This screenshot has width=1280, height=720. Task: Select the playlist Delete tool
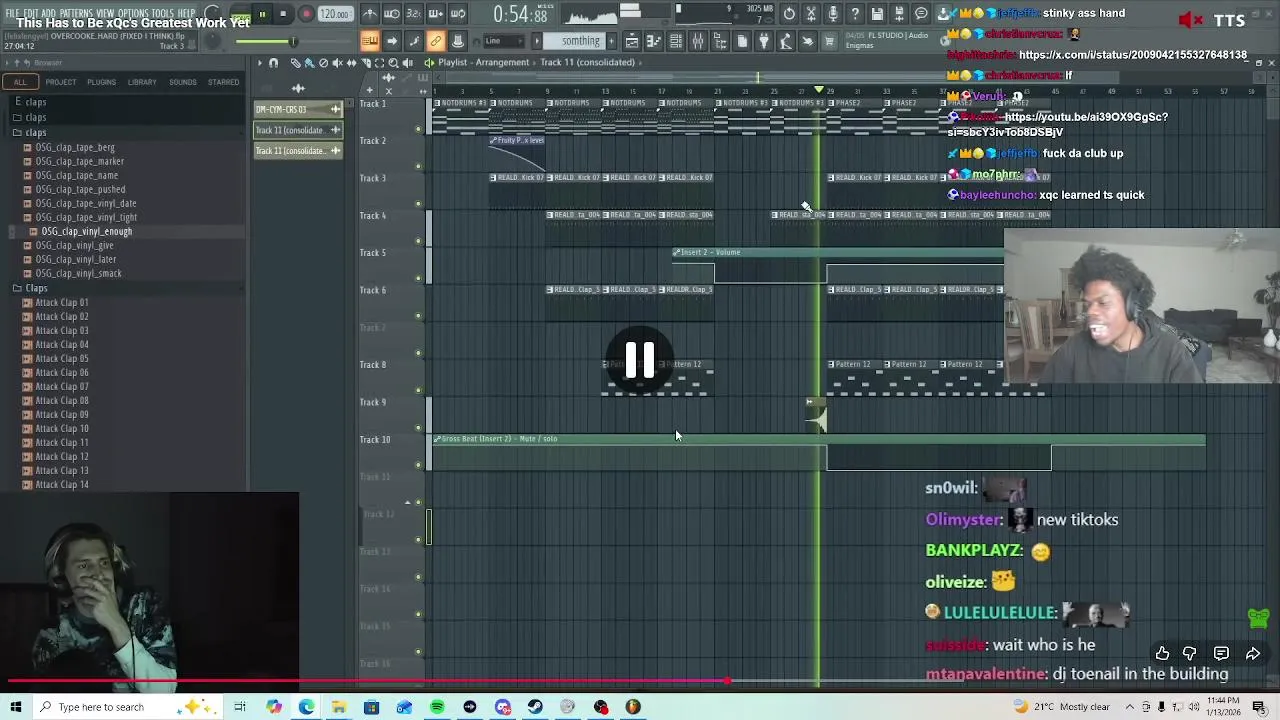pos(323,63)
